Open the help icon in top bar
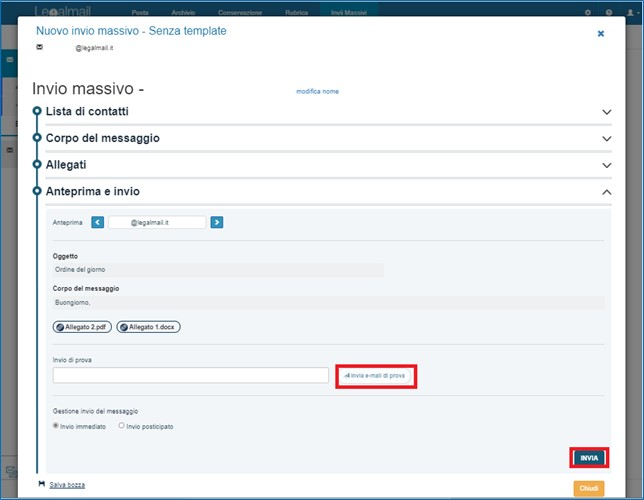This screenshot has height=500, width=644. pos(609,12)
